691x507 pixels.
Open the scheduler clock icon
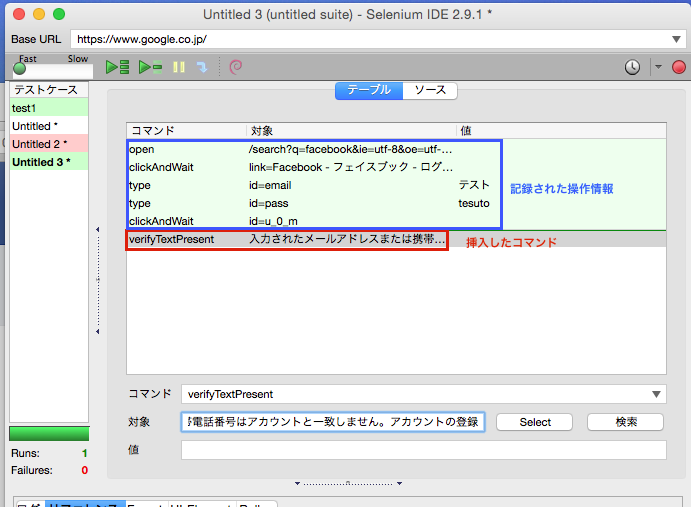pos(633,68)
